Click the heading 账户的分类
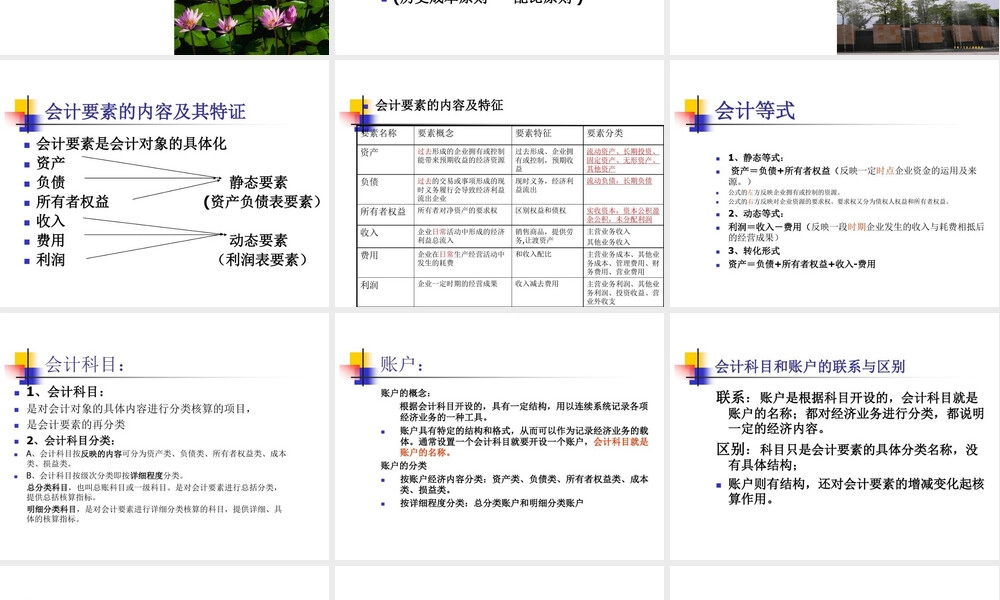Screen dimensions: 1000x600 pos(404,465)
